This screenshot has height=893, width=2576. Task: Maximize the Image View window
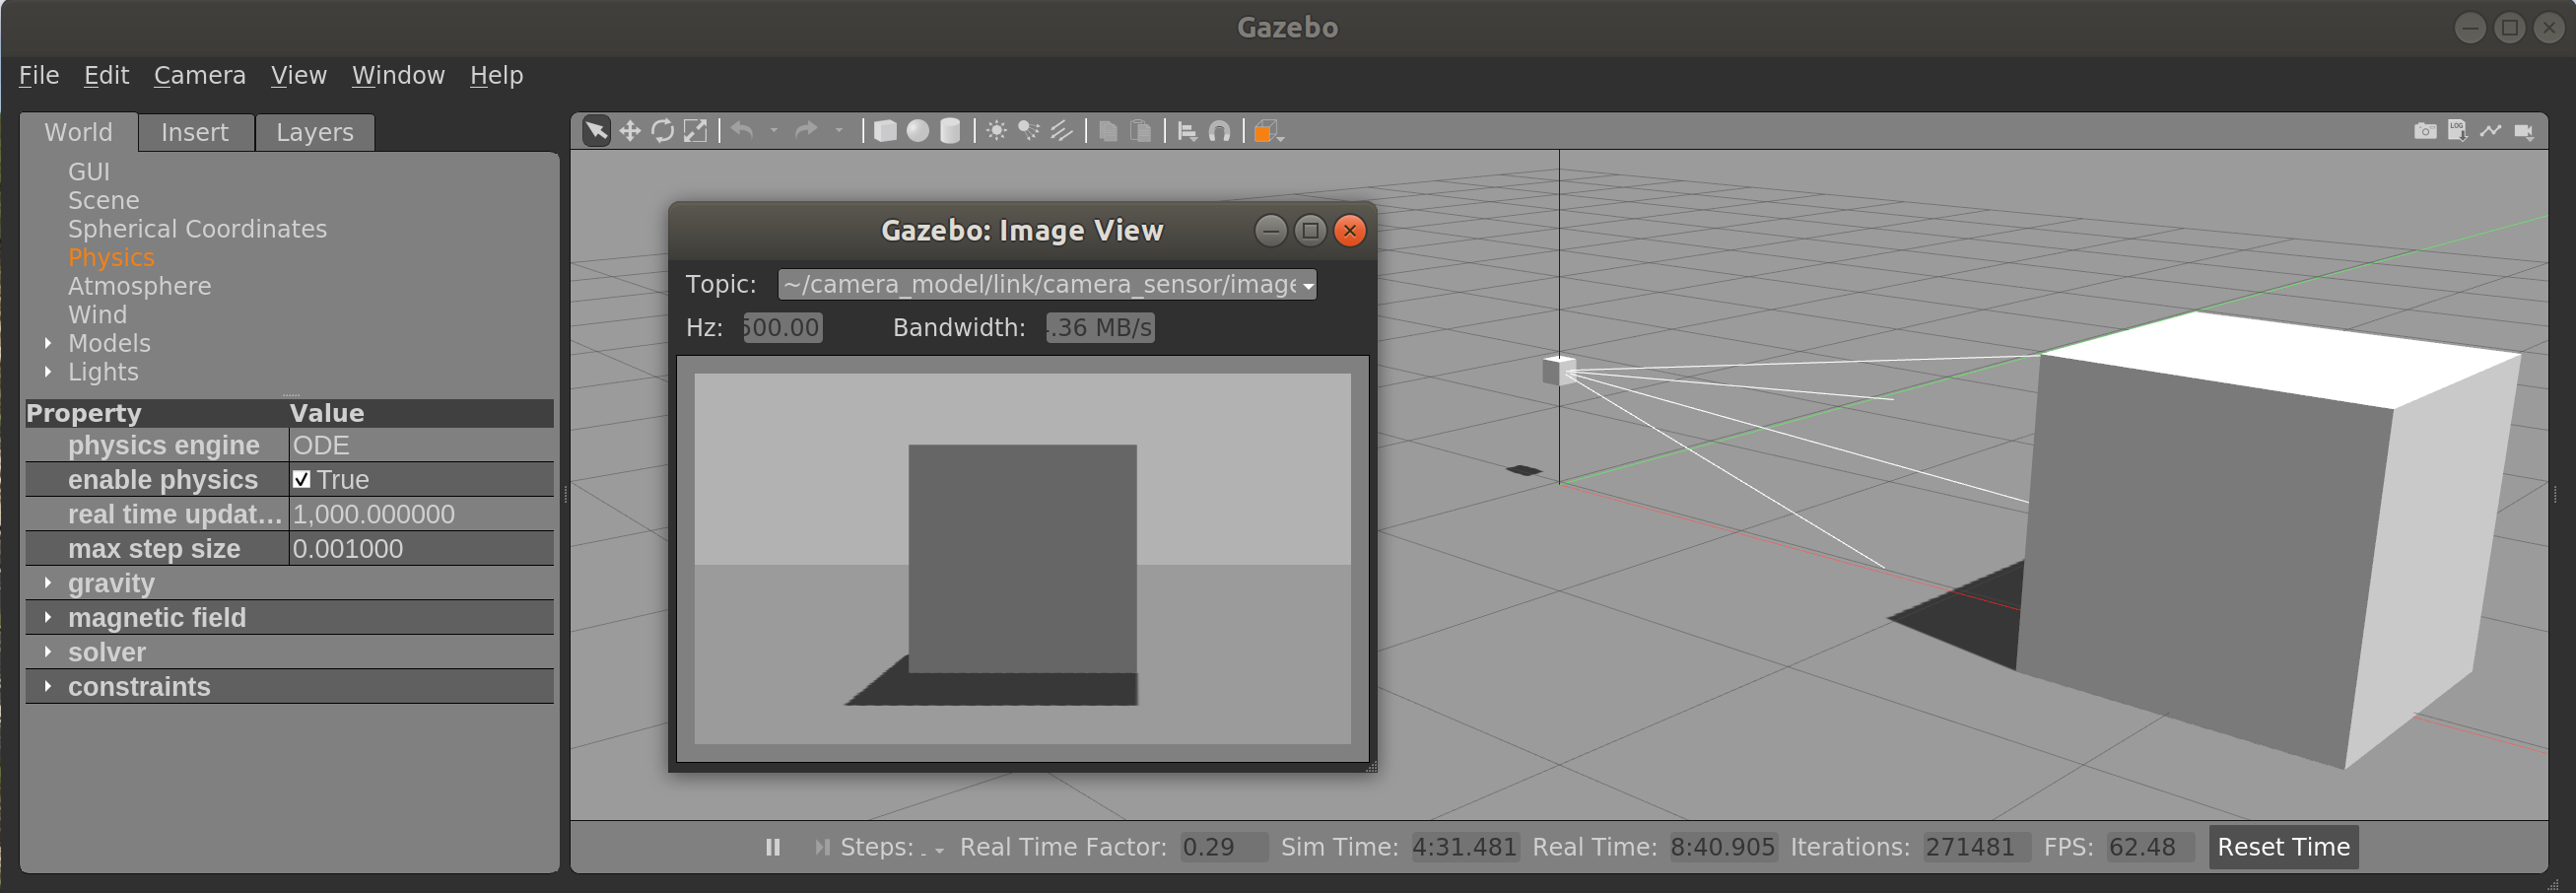[x=1310, y=231]
